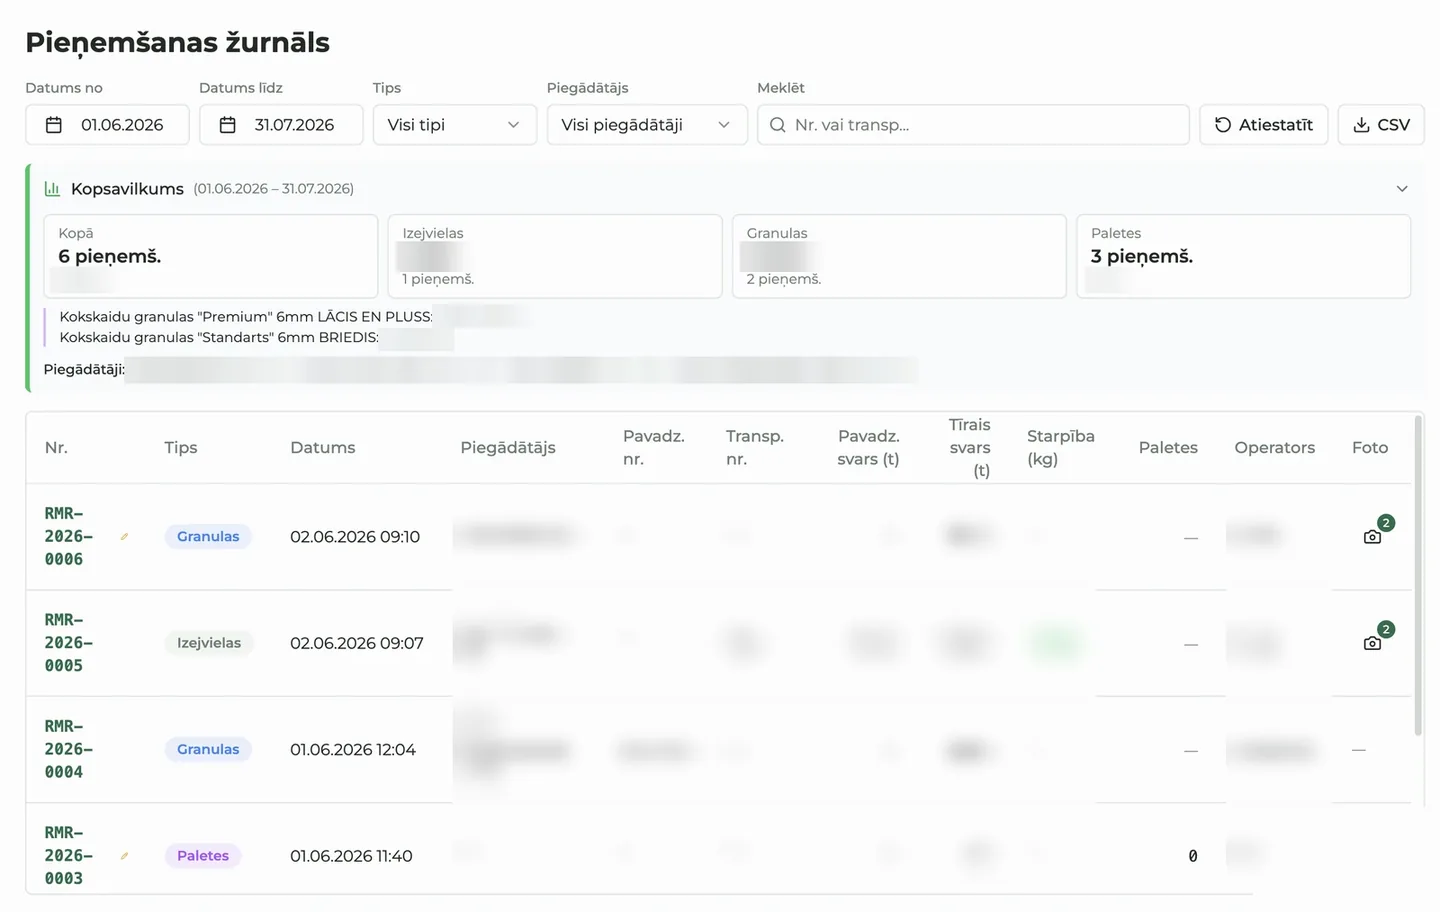Edit entry RMR-2026-0003 with pencil icon
This screenshot has height=912, width=1440.
(124, 856)
